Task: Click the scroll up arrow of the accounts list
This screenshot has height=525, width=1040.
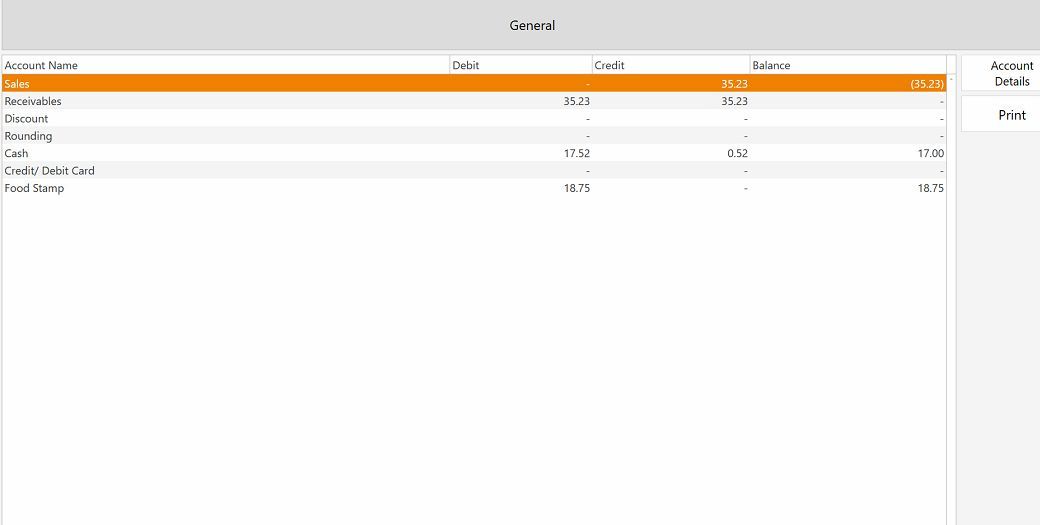Action: coord(952,80)
